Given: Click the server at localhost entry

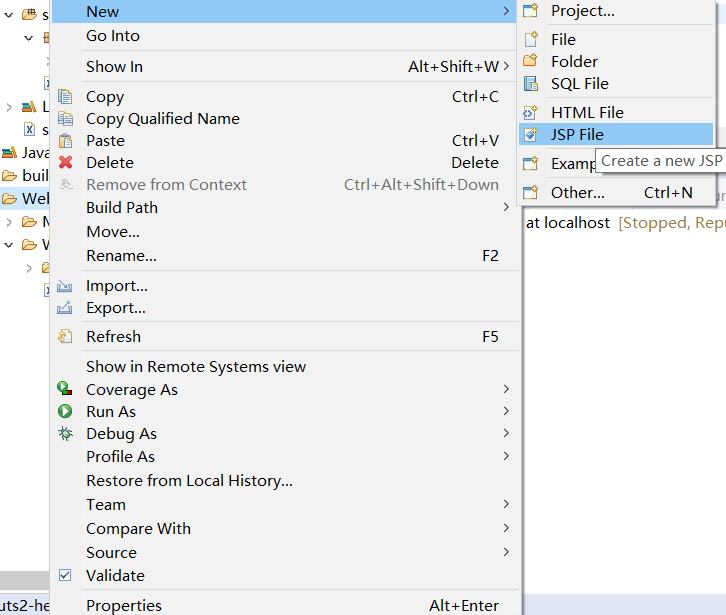Looking at the screenshot, I should [625, 223].
